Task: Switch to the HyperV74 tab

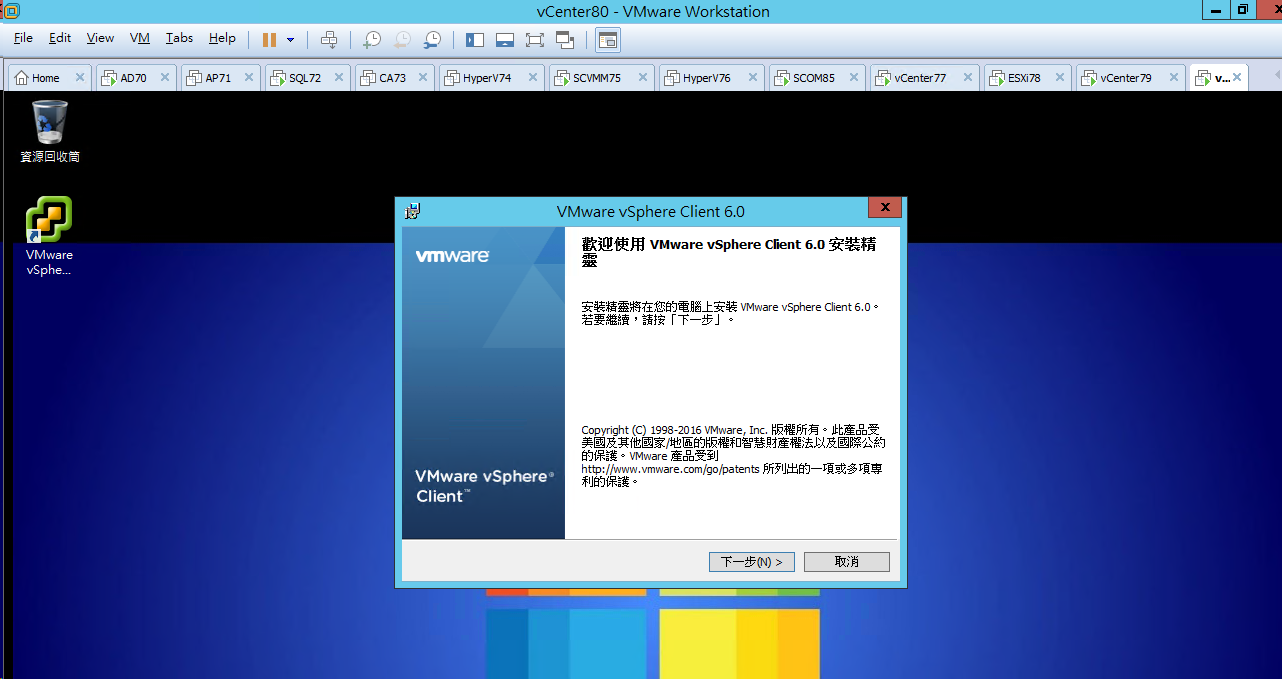Action: click(487, 78)
